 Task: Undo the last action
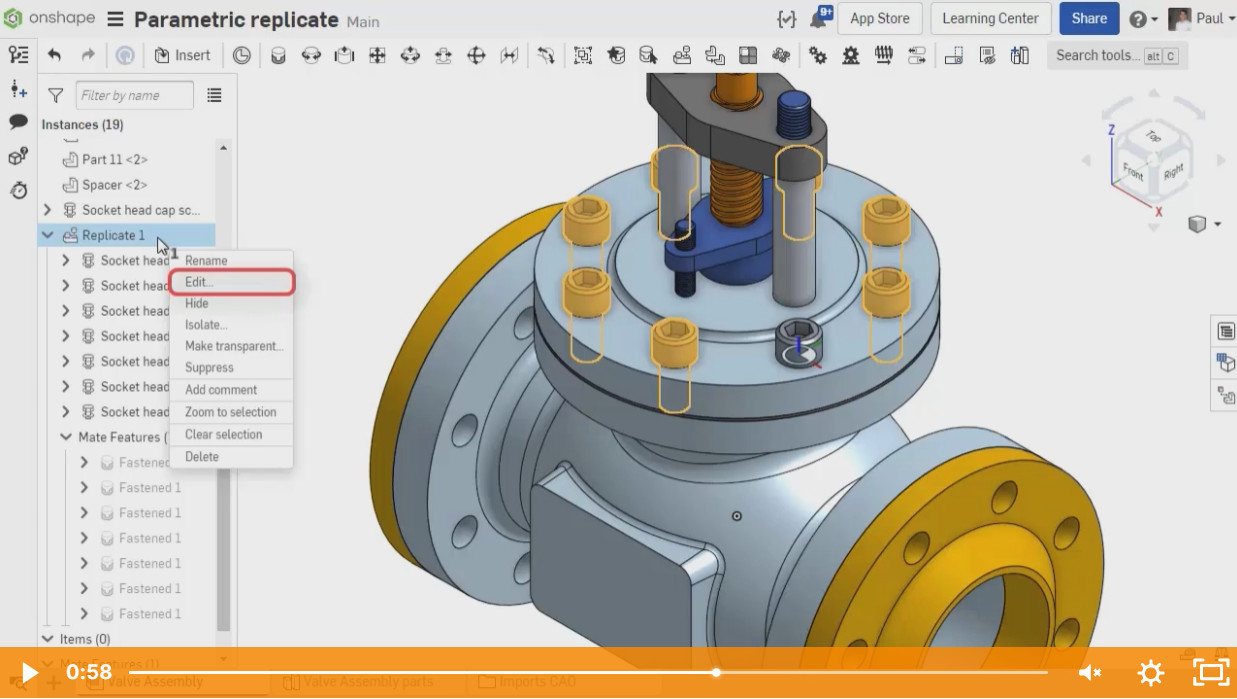pyautogui.click(x=54, y=55)
